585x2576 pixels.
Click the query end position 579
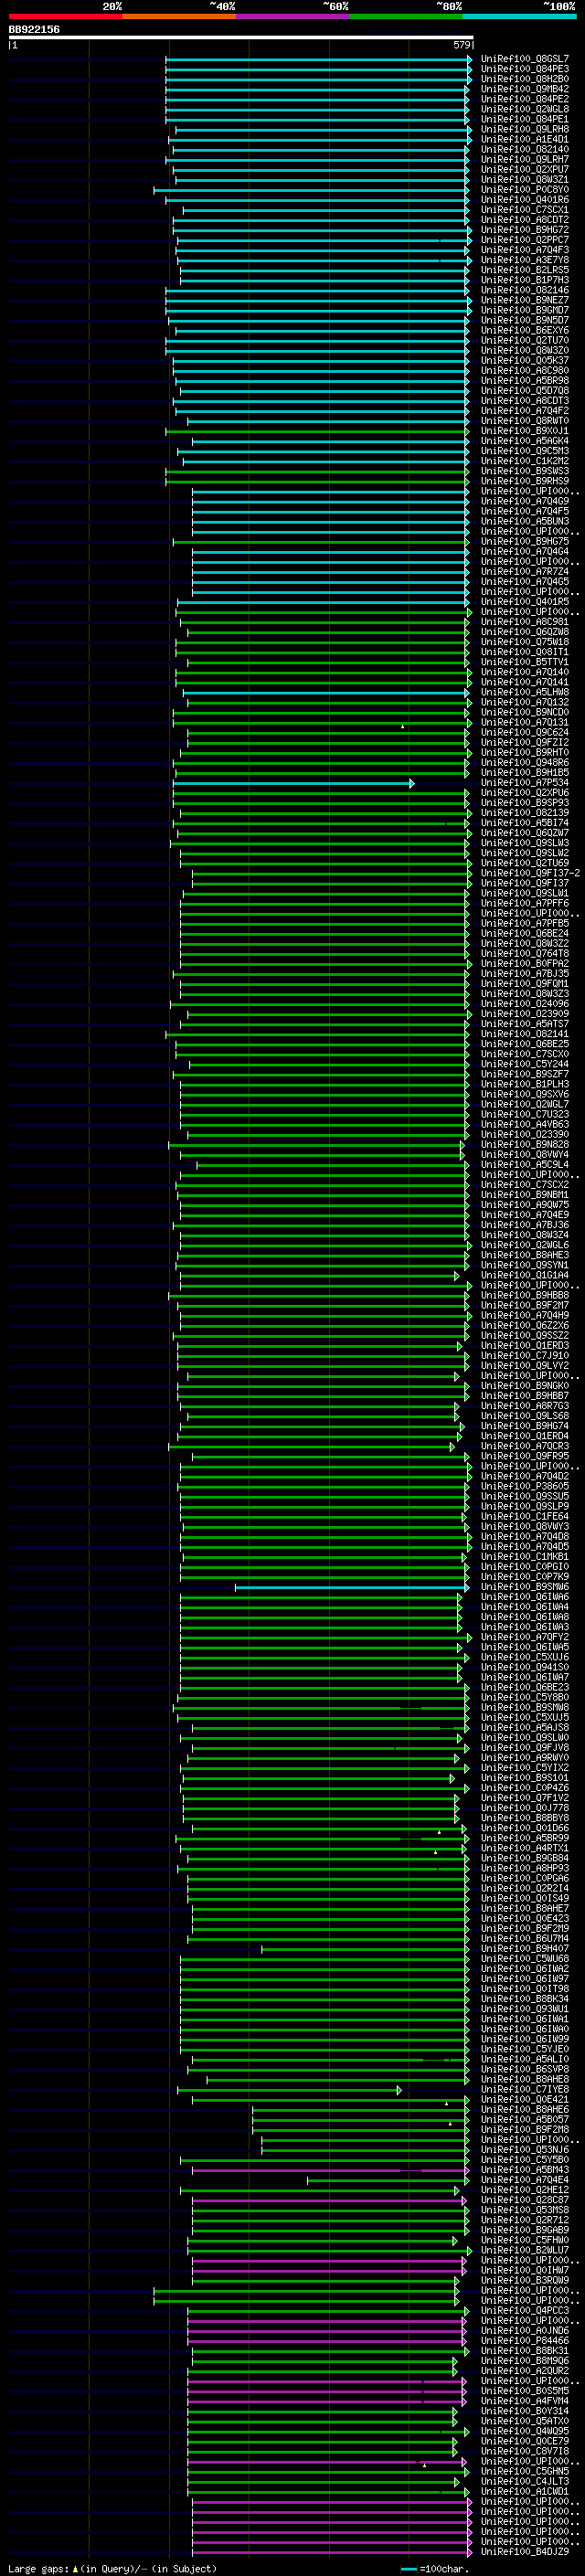click(x=462, y=45)
